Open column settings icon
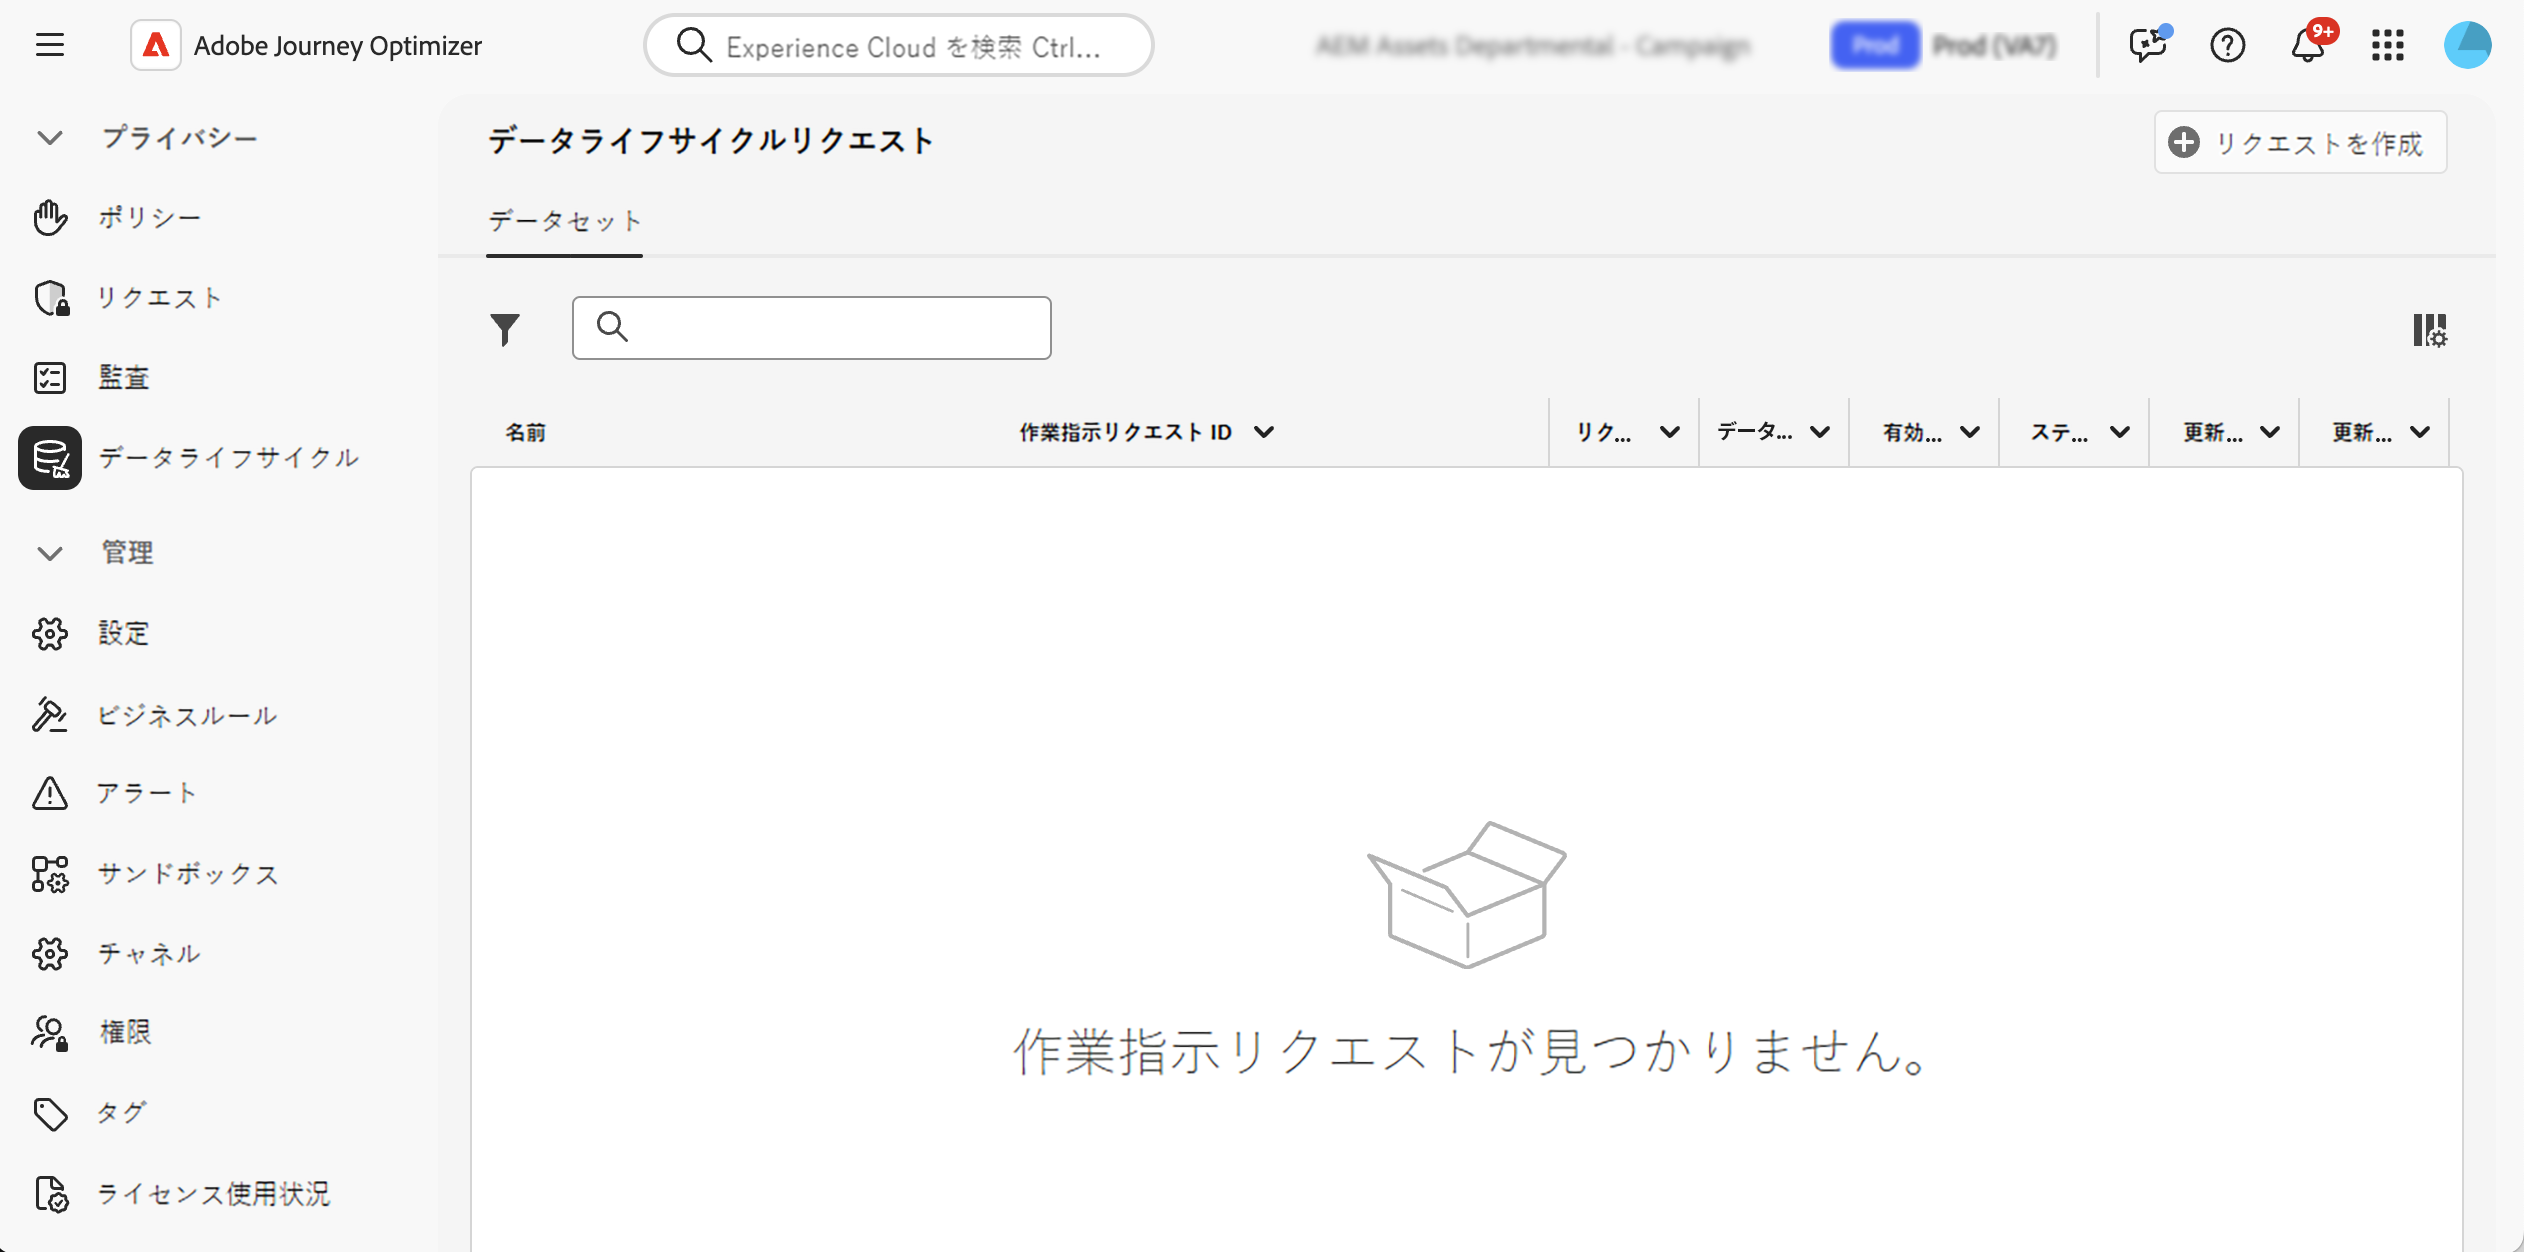The width and height of the screenshot is (2524, 1252). point(2429,330)
